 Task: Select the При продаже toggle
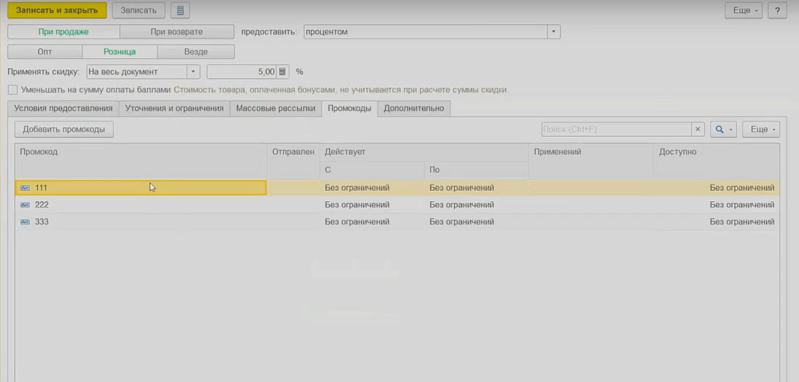pyautogui.click(x=64, y=32)
